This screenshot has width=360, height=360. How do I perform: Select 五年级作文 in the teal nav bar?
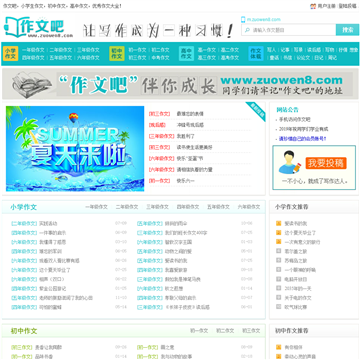tap(61, 58)
